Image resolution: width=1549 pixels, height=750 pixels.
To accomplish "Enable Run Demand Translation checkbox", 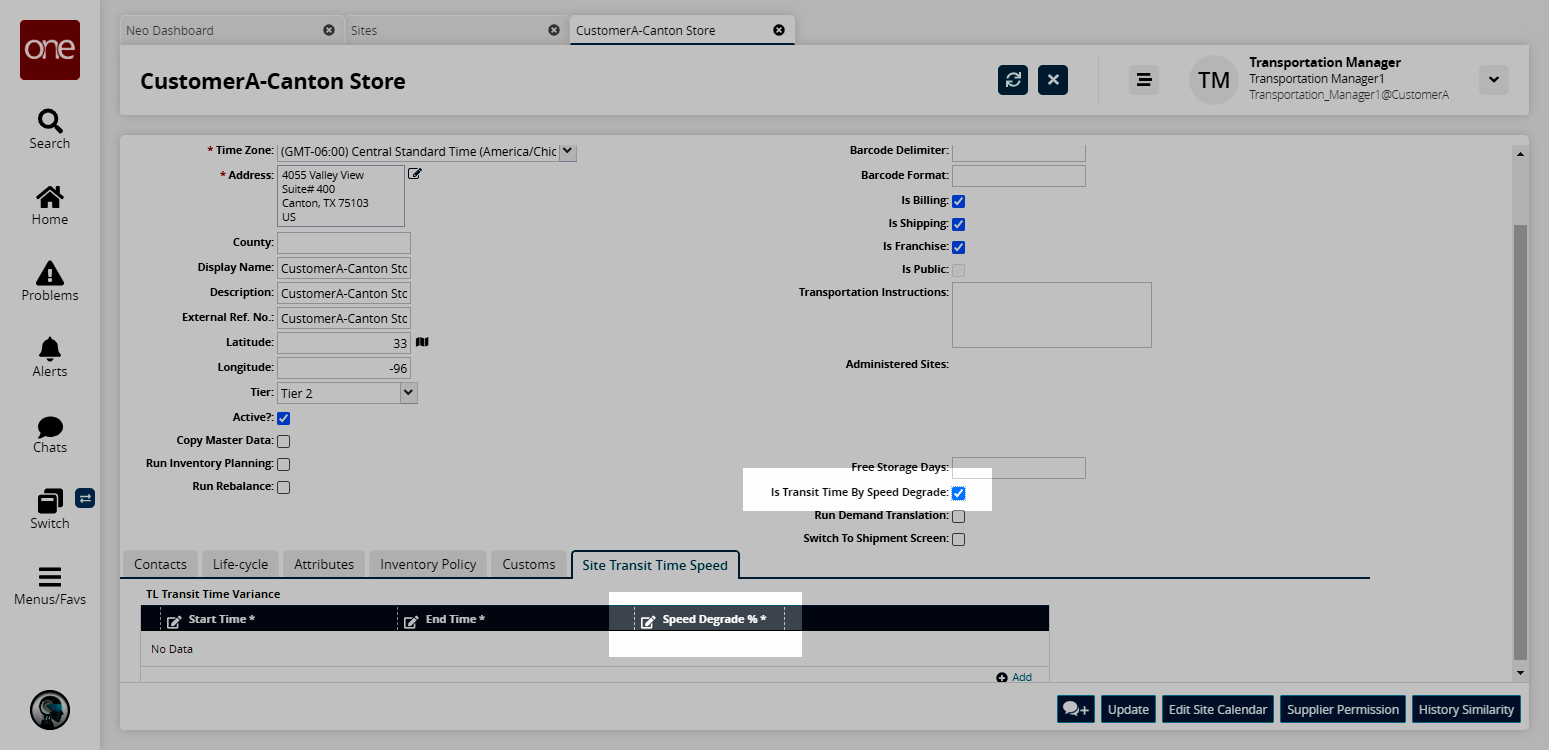I will pos(959,516).
